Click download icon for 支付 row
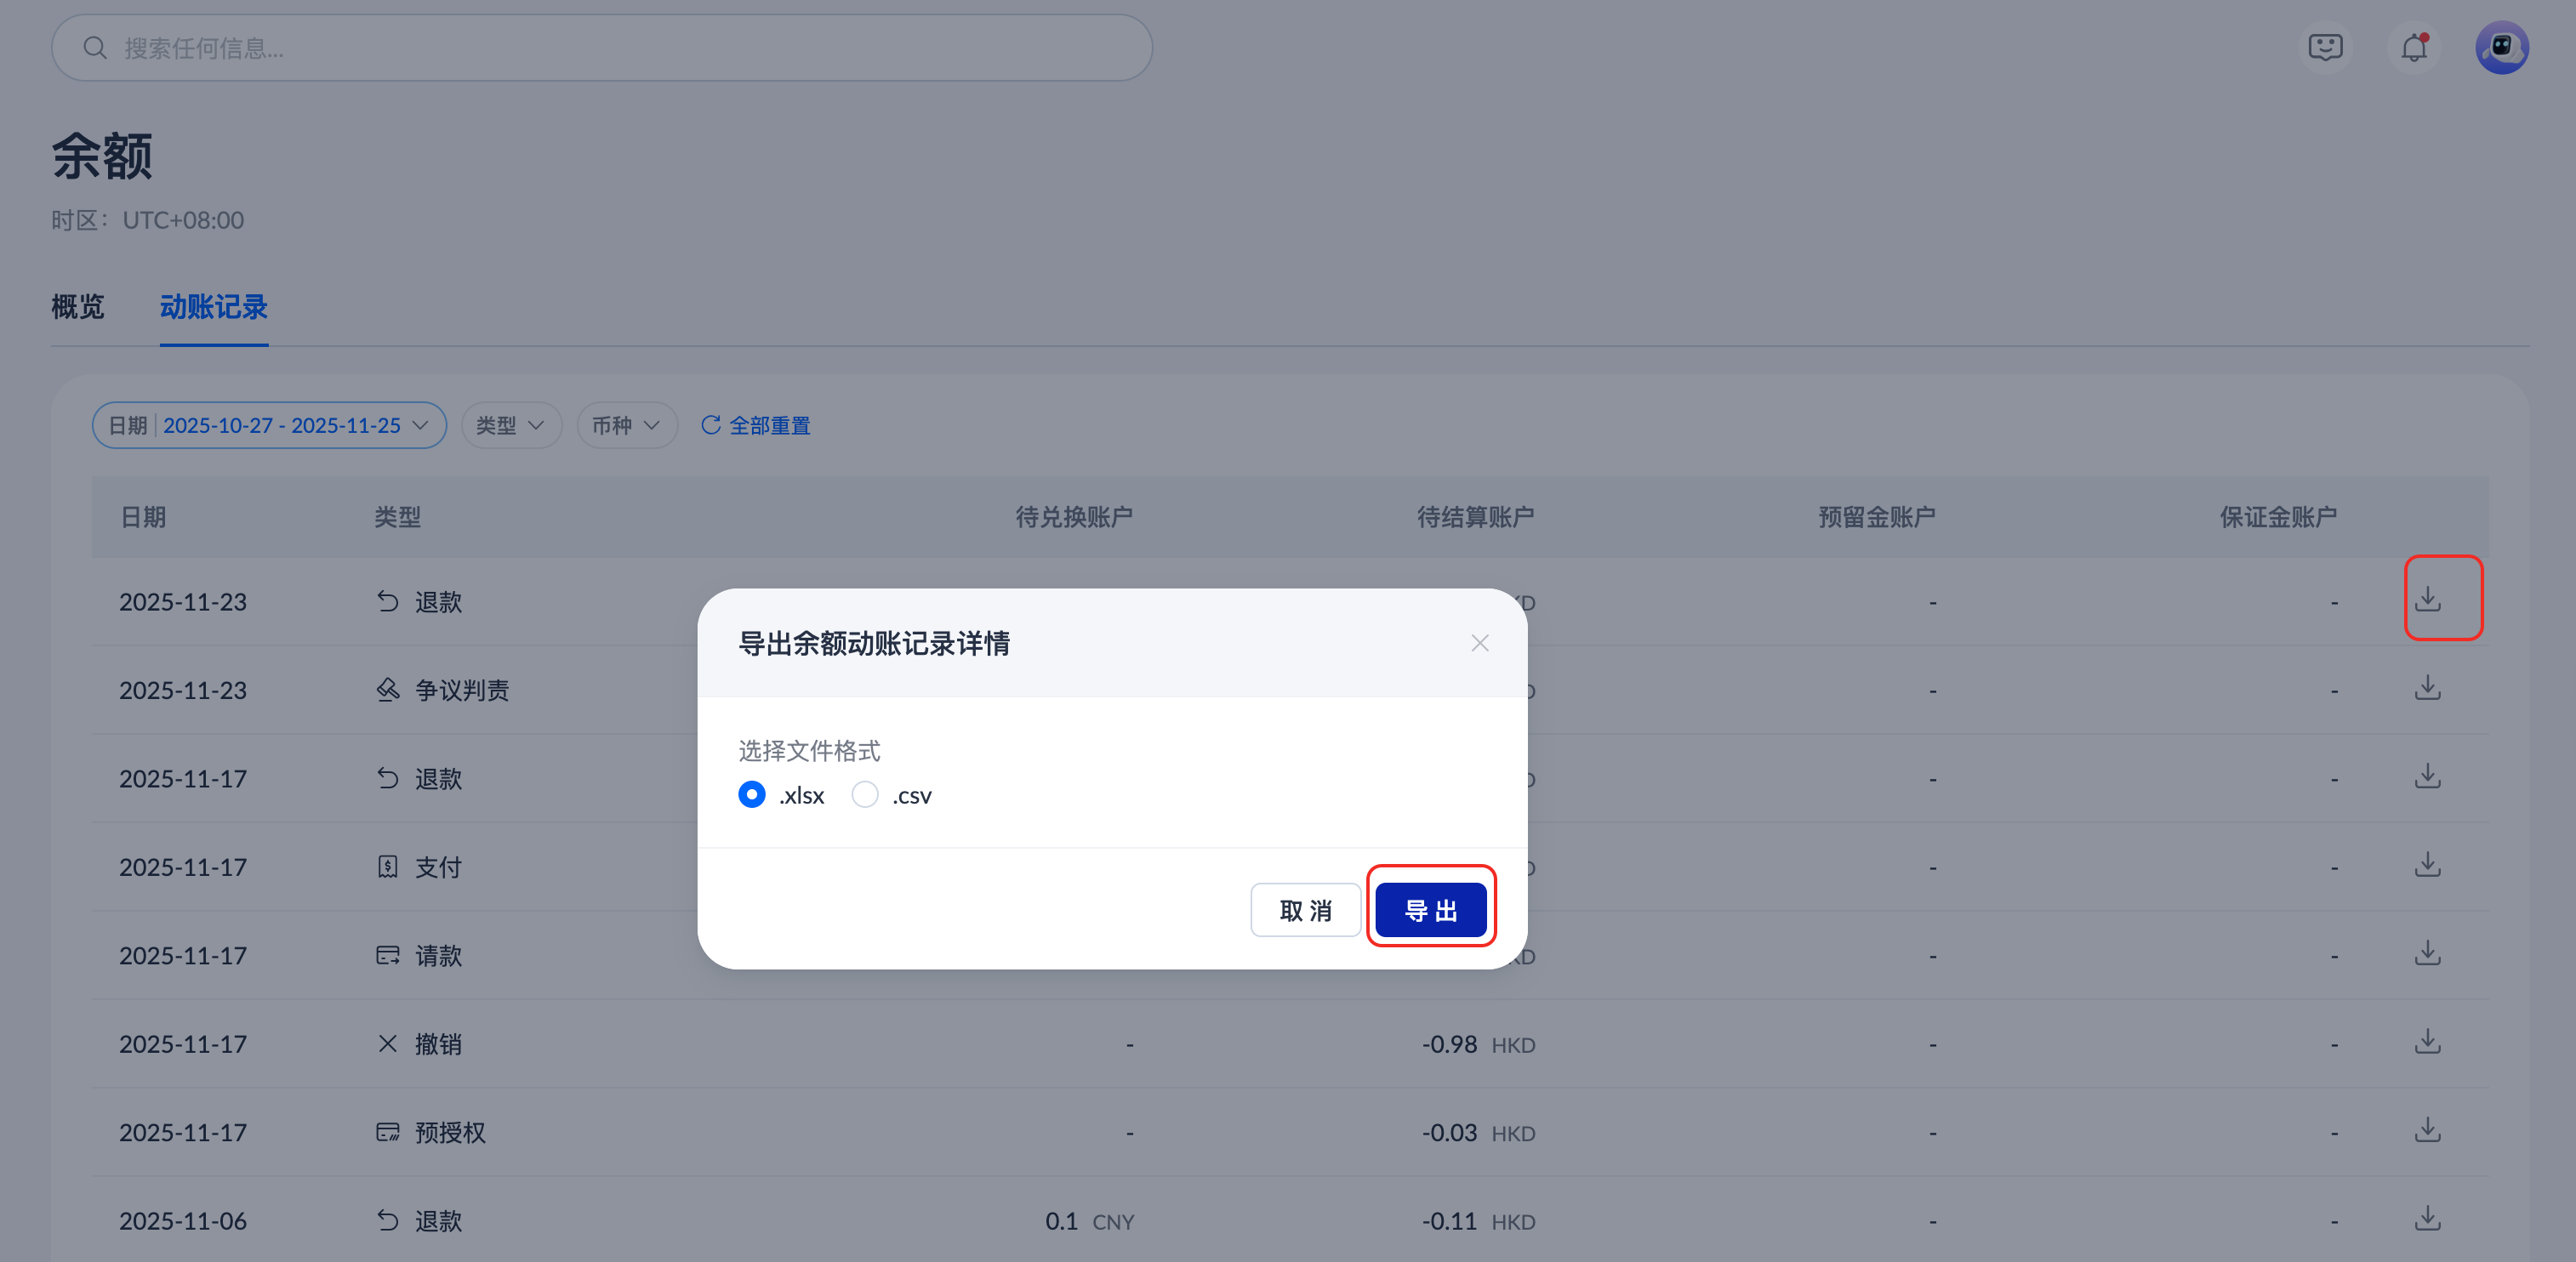 2427,865
